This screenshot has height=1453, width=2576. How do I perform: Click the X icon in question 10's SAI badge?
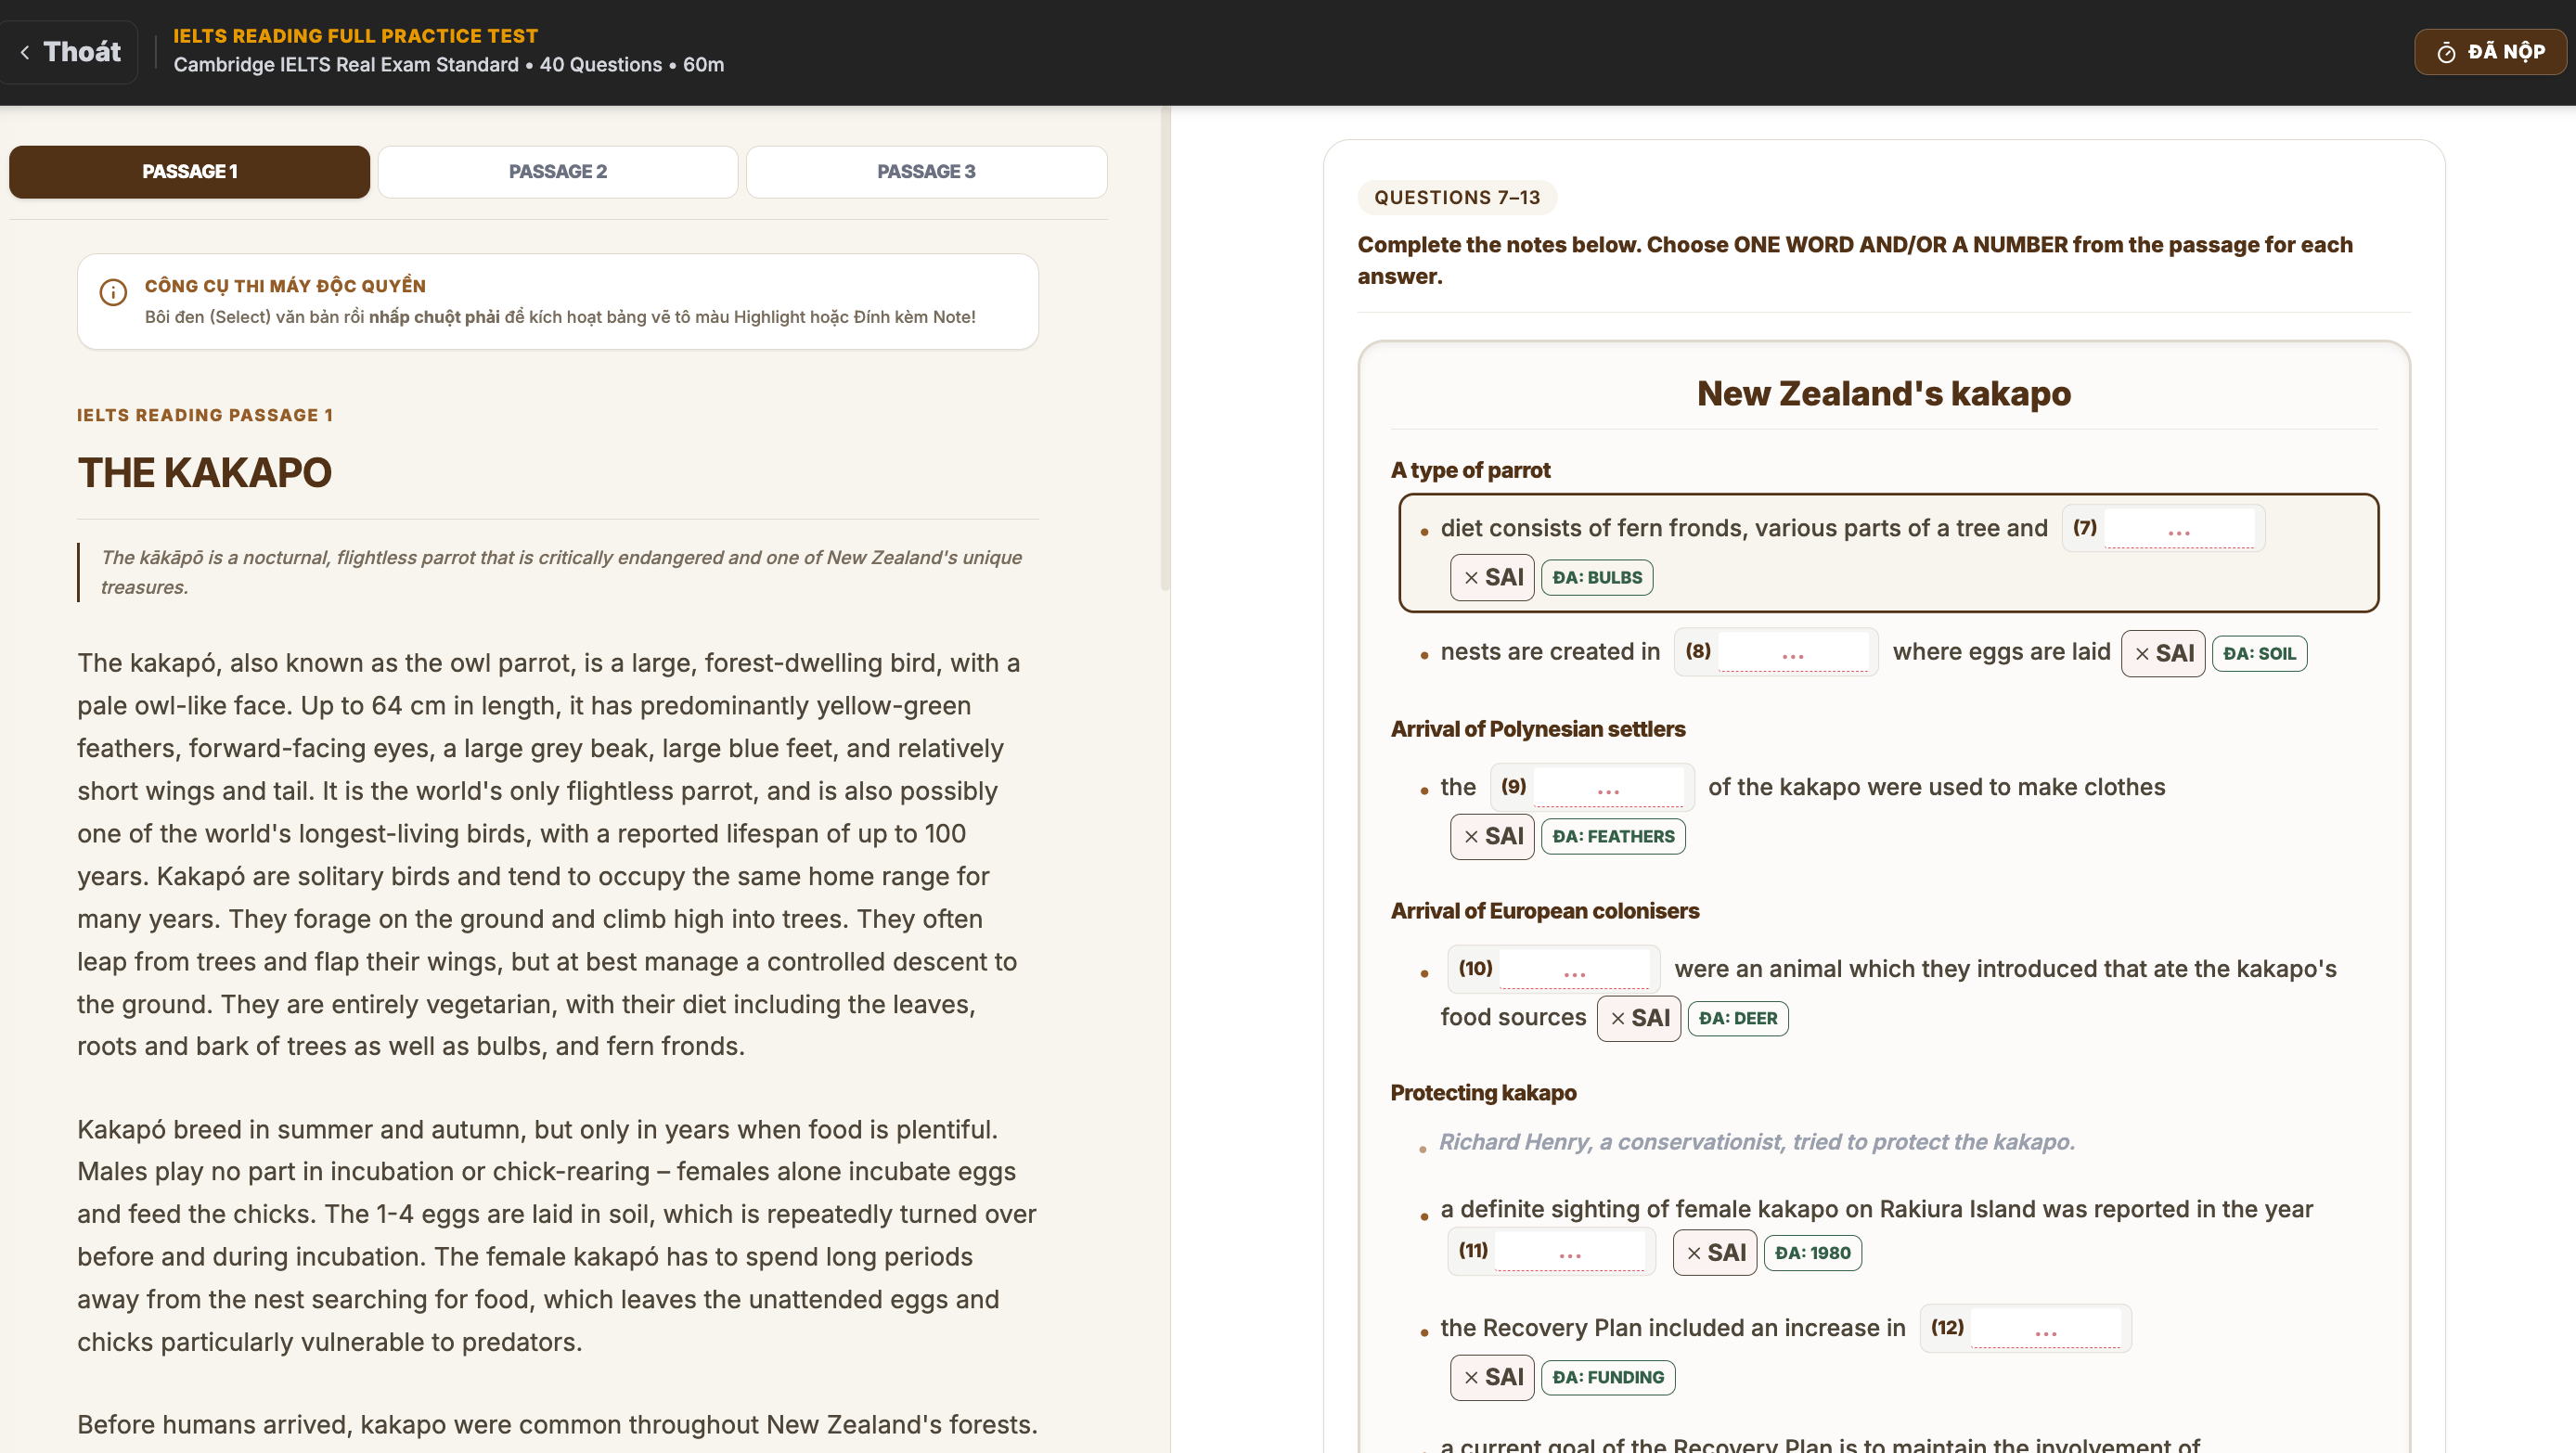(x=1618, y=1019)
